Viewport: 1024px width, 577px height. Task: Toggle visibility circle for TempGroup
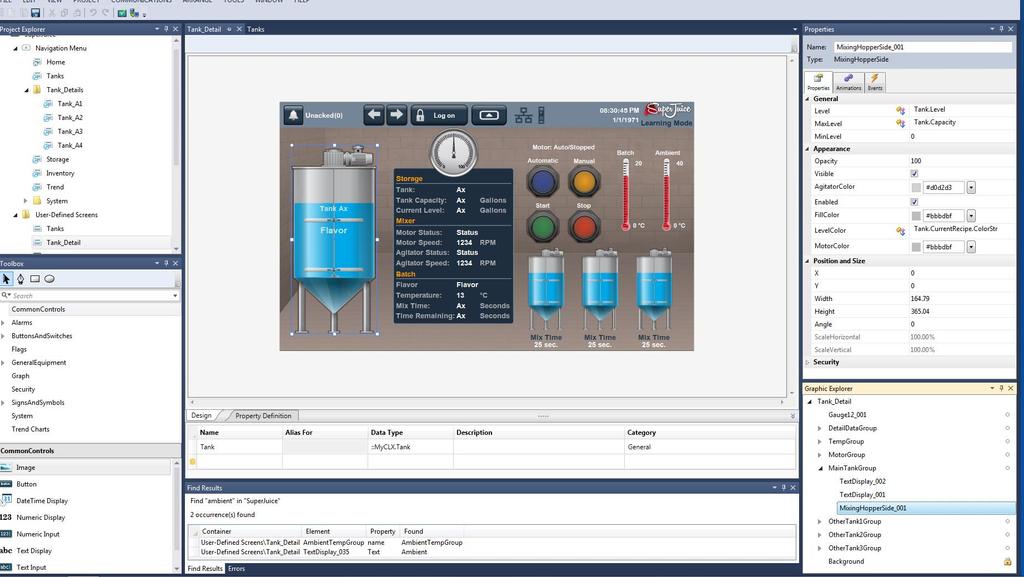tap(1008, 442)
